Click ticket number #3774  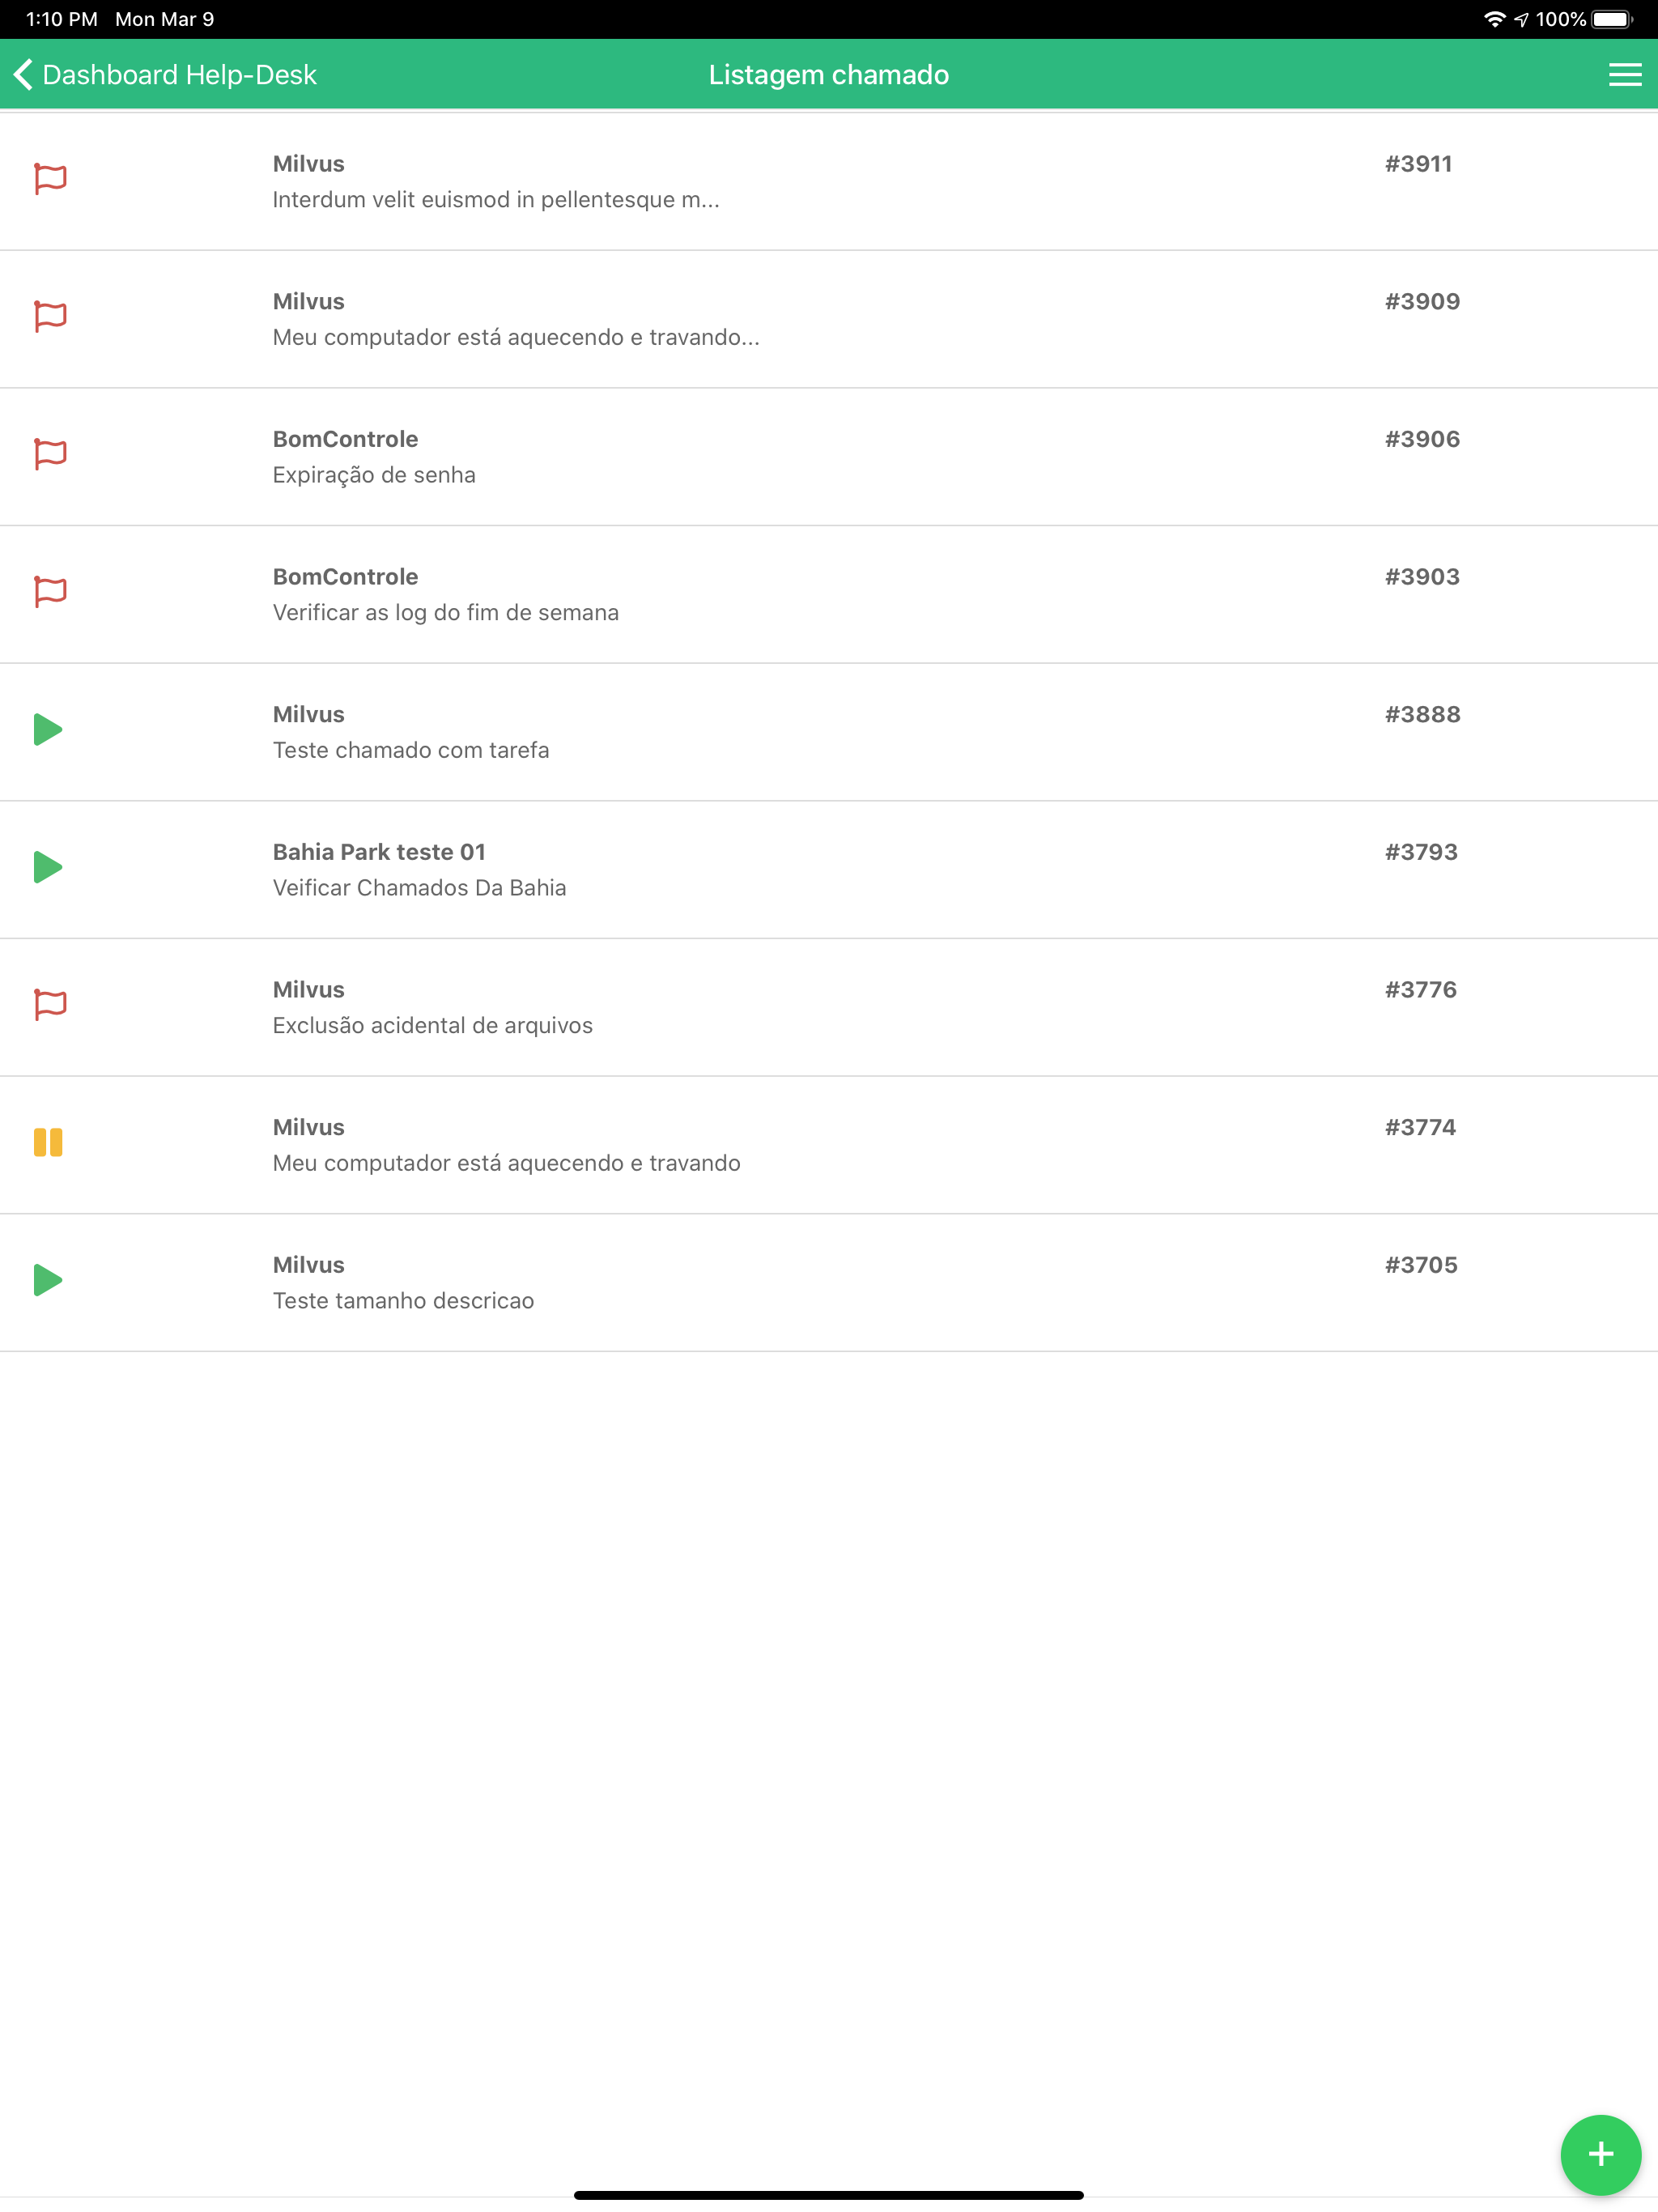pyautogui.click(x=1420, y=1127)
